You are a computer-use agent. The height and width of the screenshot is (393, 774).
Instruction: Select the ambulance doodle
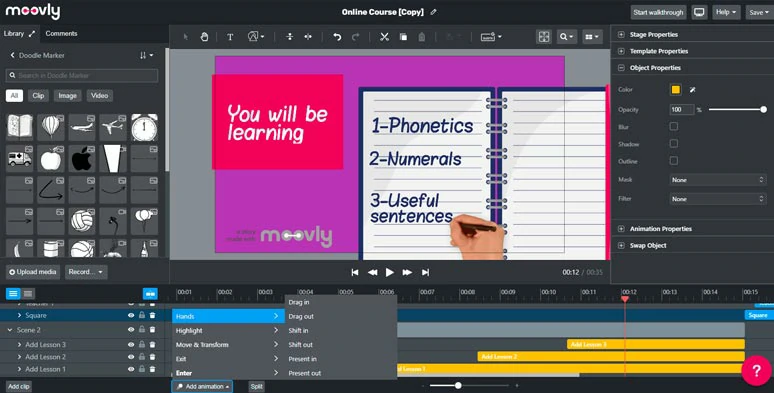point(20,158)
